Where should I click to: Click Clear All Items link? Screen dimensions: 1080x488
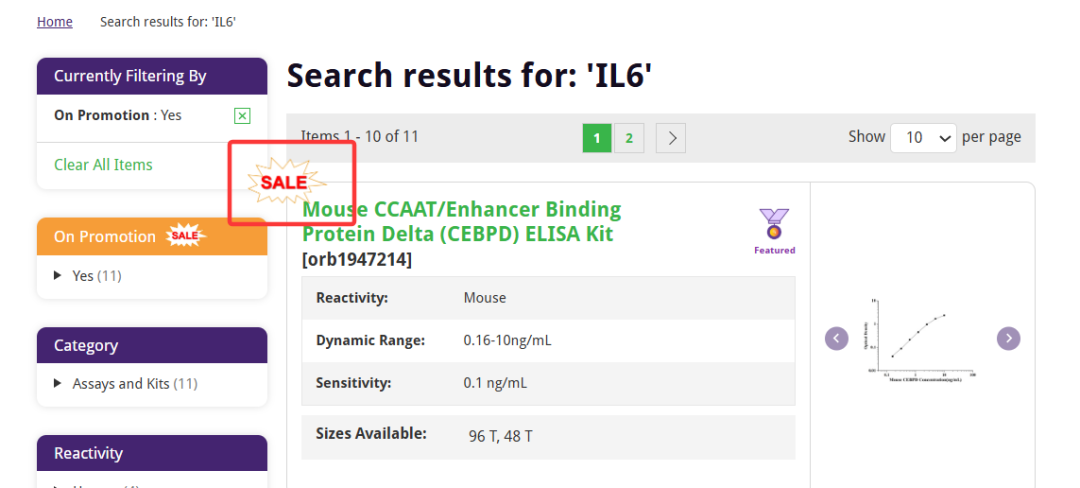point(103,165)
